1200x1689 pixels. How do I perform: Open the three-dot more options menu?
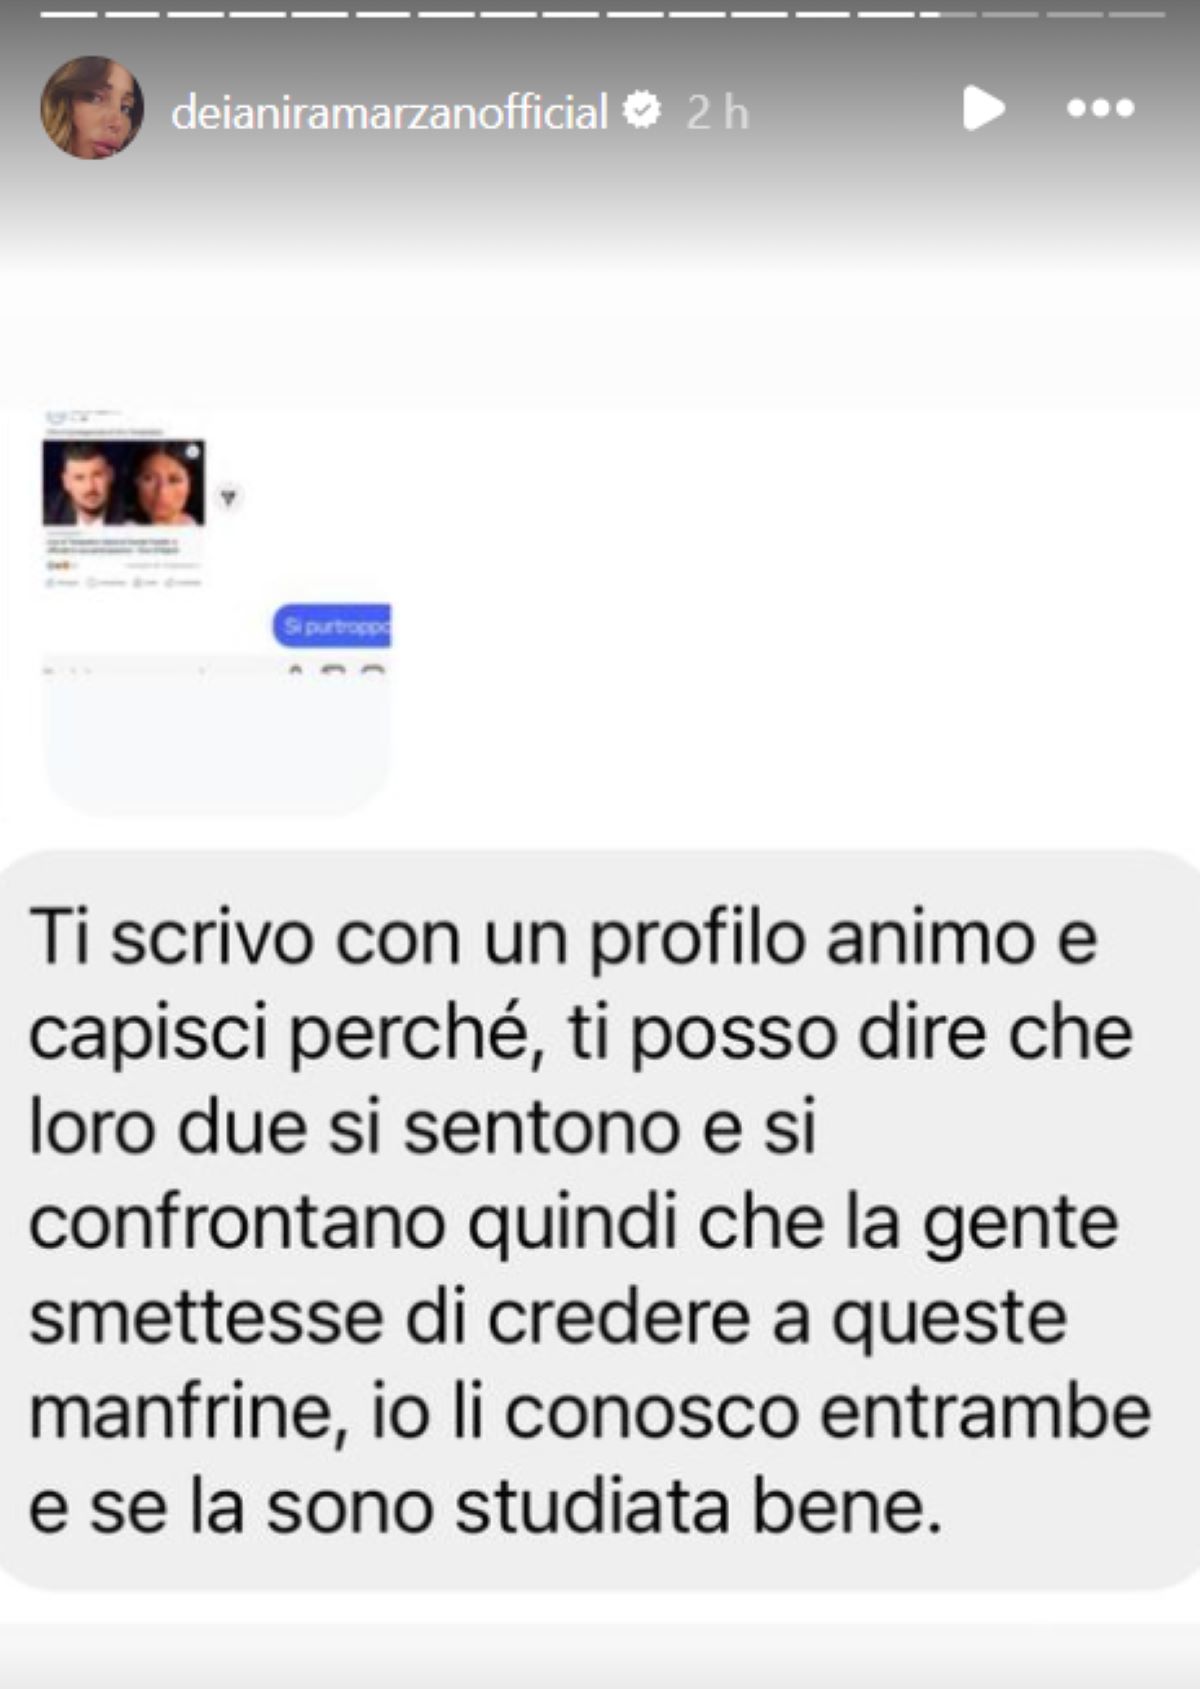pyautogui.click(x=1100, y=108)
